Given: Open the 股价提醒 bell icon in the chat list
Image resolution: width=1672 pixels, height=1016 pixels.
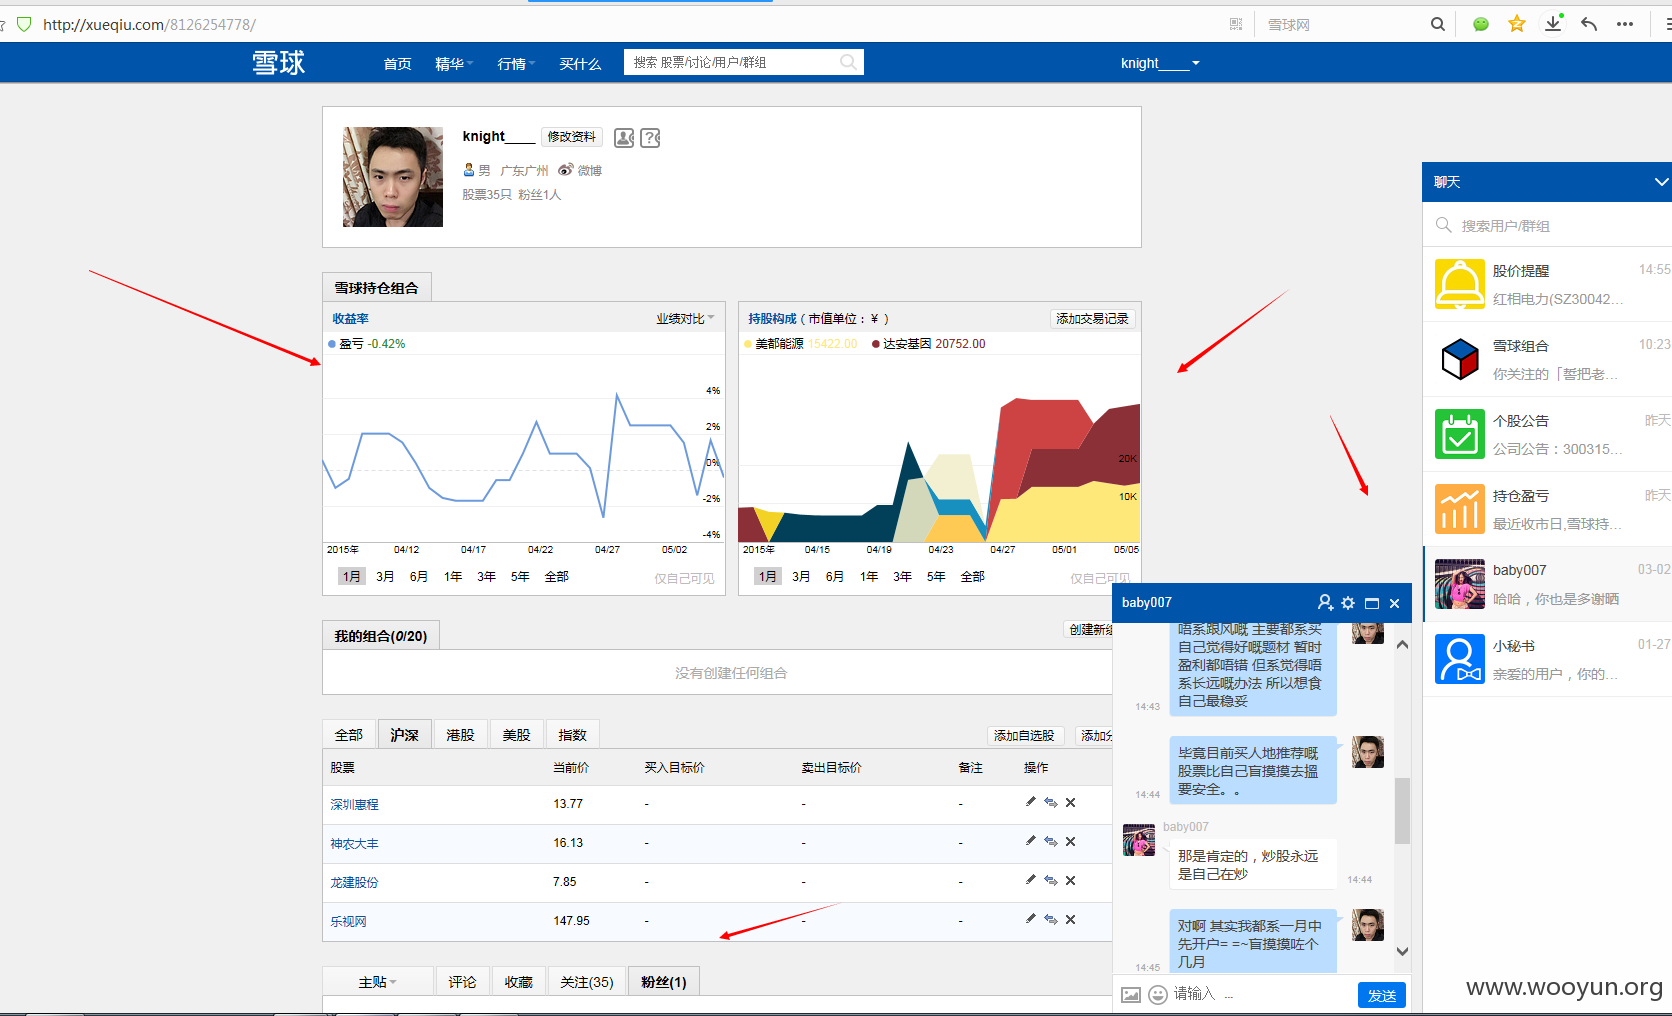Looking at the screenshot, I should tap(1460, 284).
